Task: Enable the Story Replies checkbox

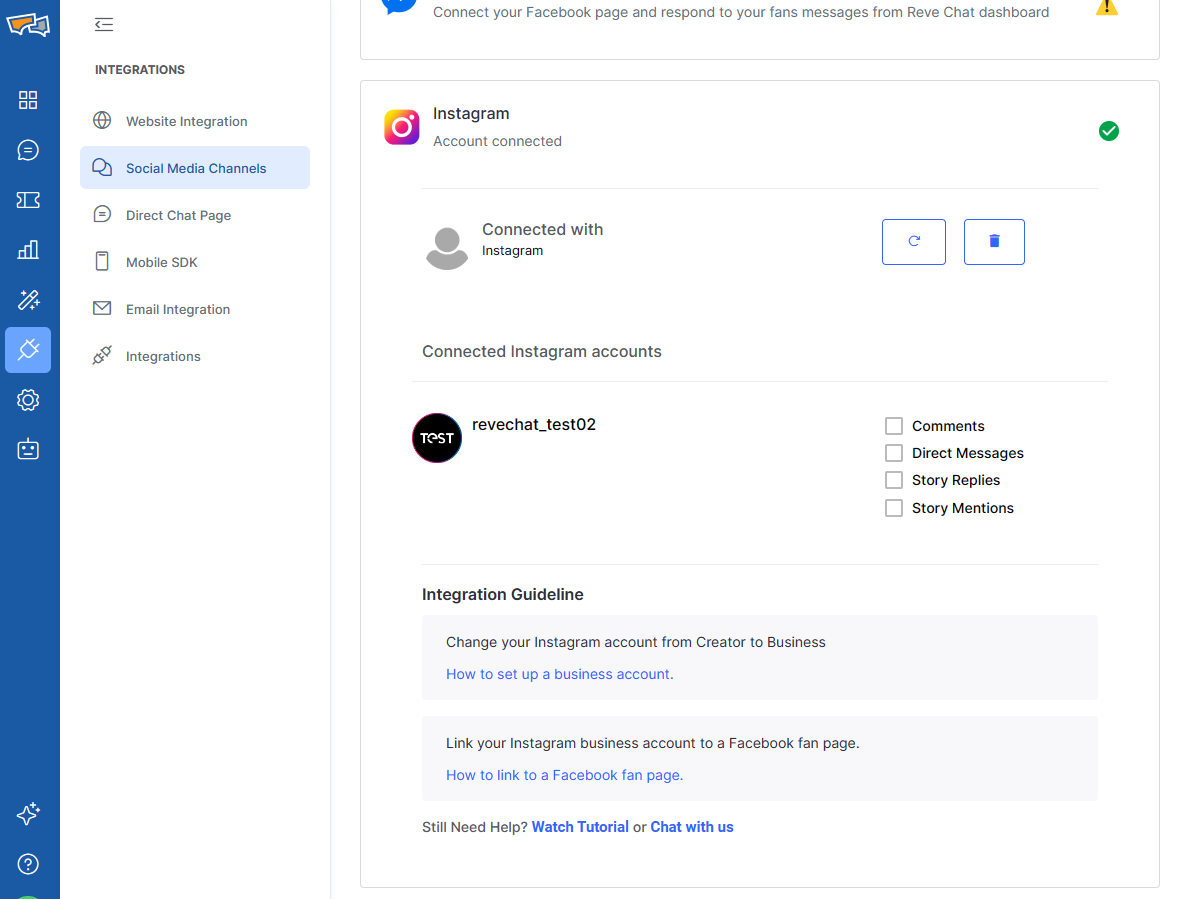Action: pyautogui.click(x=894, y=480)
